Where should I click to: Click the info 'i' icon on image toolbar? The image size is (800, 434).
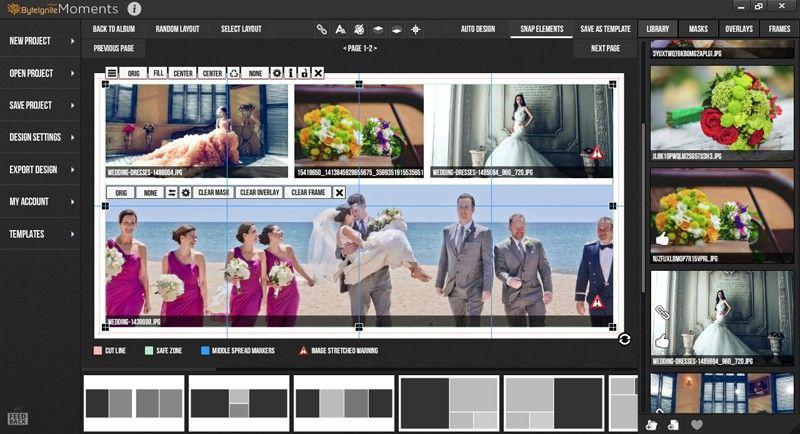click(x=291, y=73)
